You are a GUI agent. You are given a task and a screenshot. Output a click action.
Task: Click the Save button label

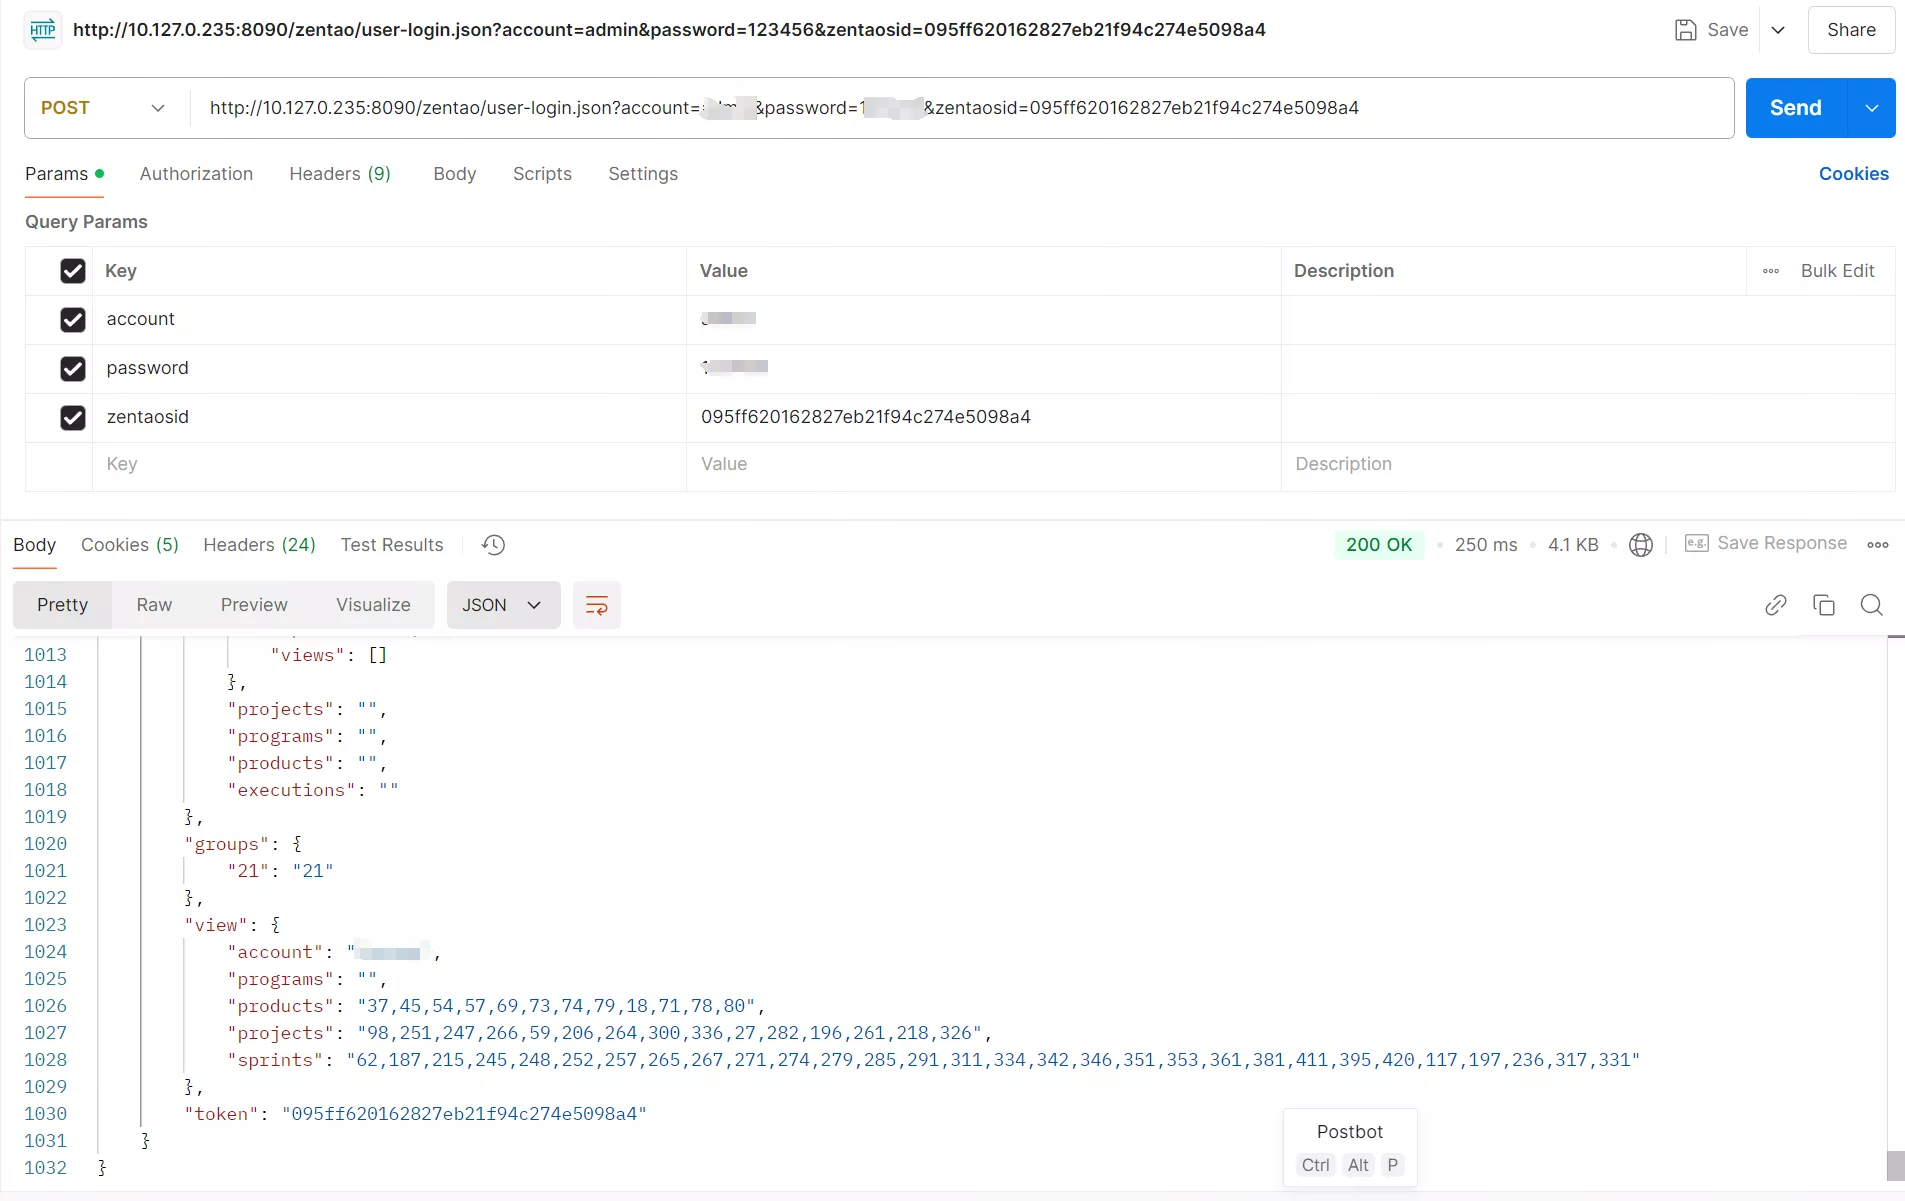pyautogui.click(x=1728, y=30)
